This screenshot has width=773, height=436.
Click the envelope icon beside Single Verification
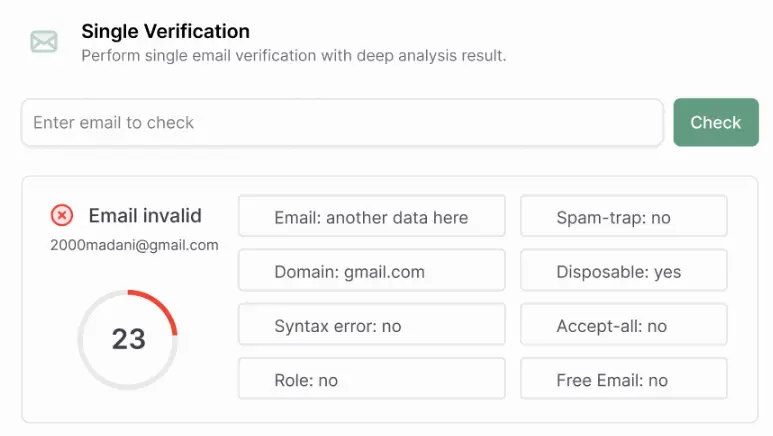coord(44,41)
